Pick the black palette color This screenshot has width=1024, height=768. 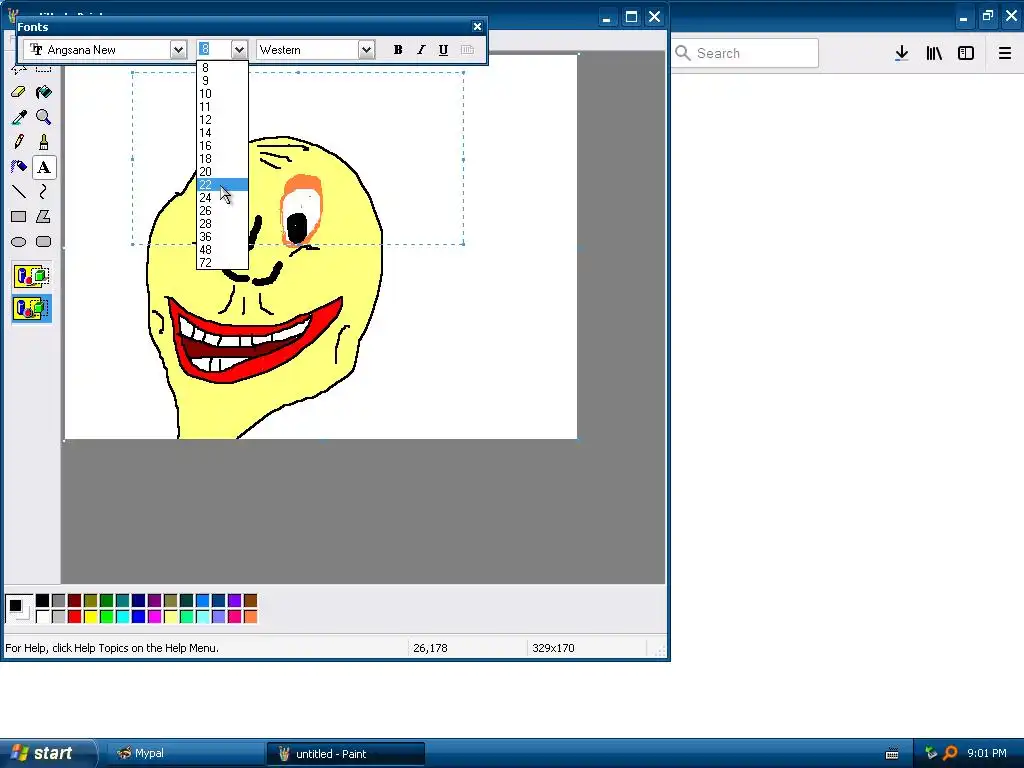(x=42, y=601)
